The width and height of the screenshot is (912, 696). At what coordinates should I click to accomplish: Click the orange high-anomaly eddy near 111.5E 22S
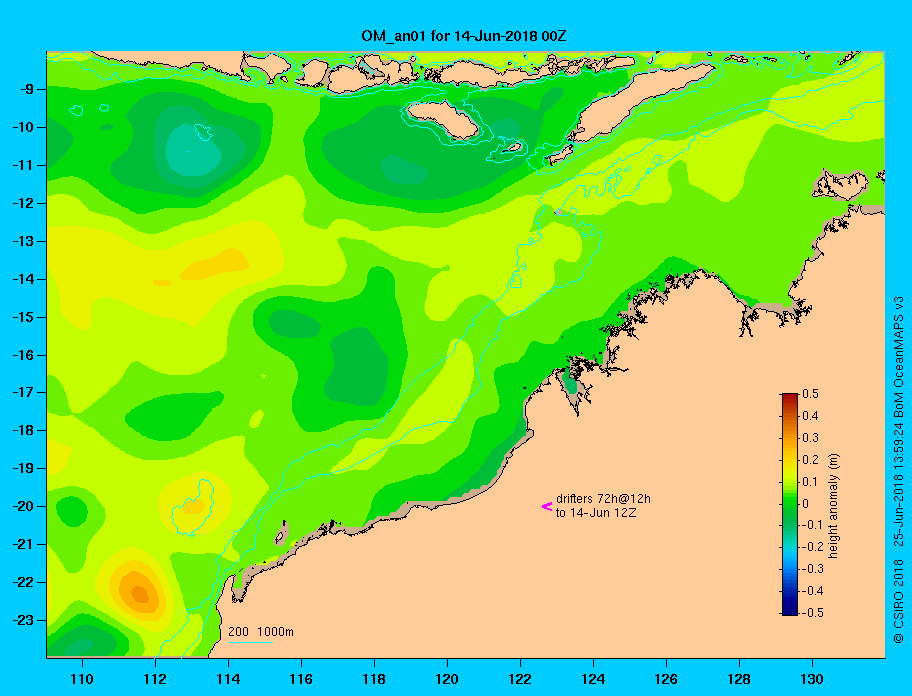(139, 593)
